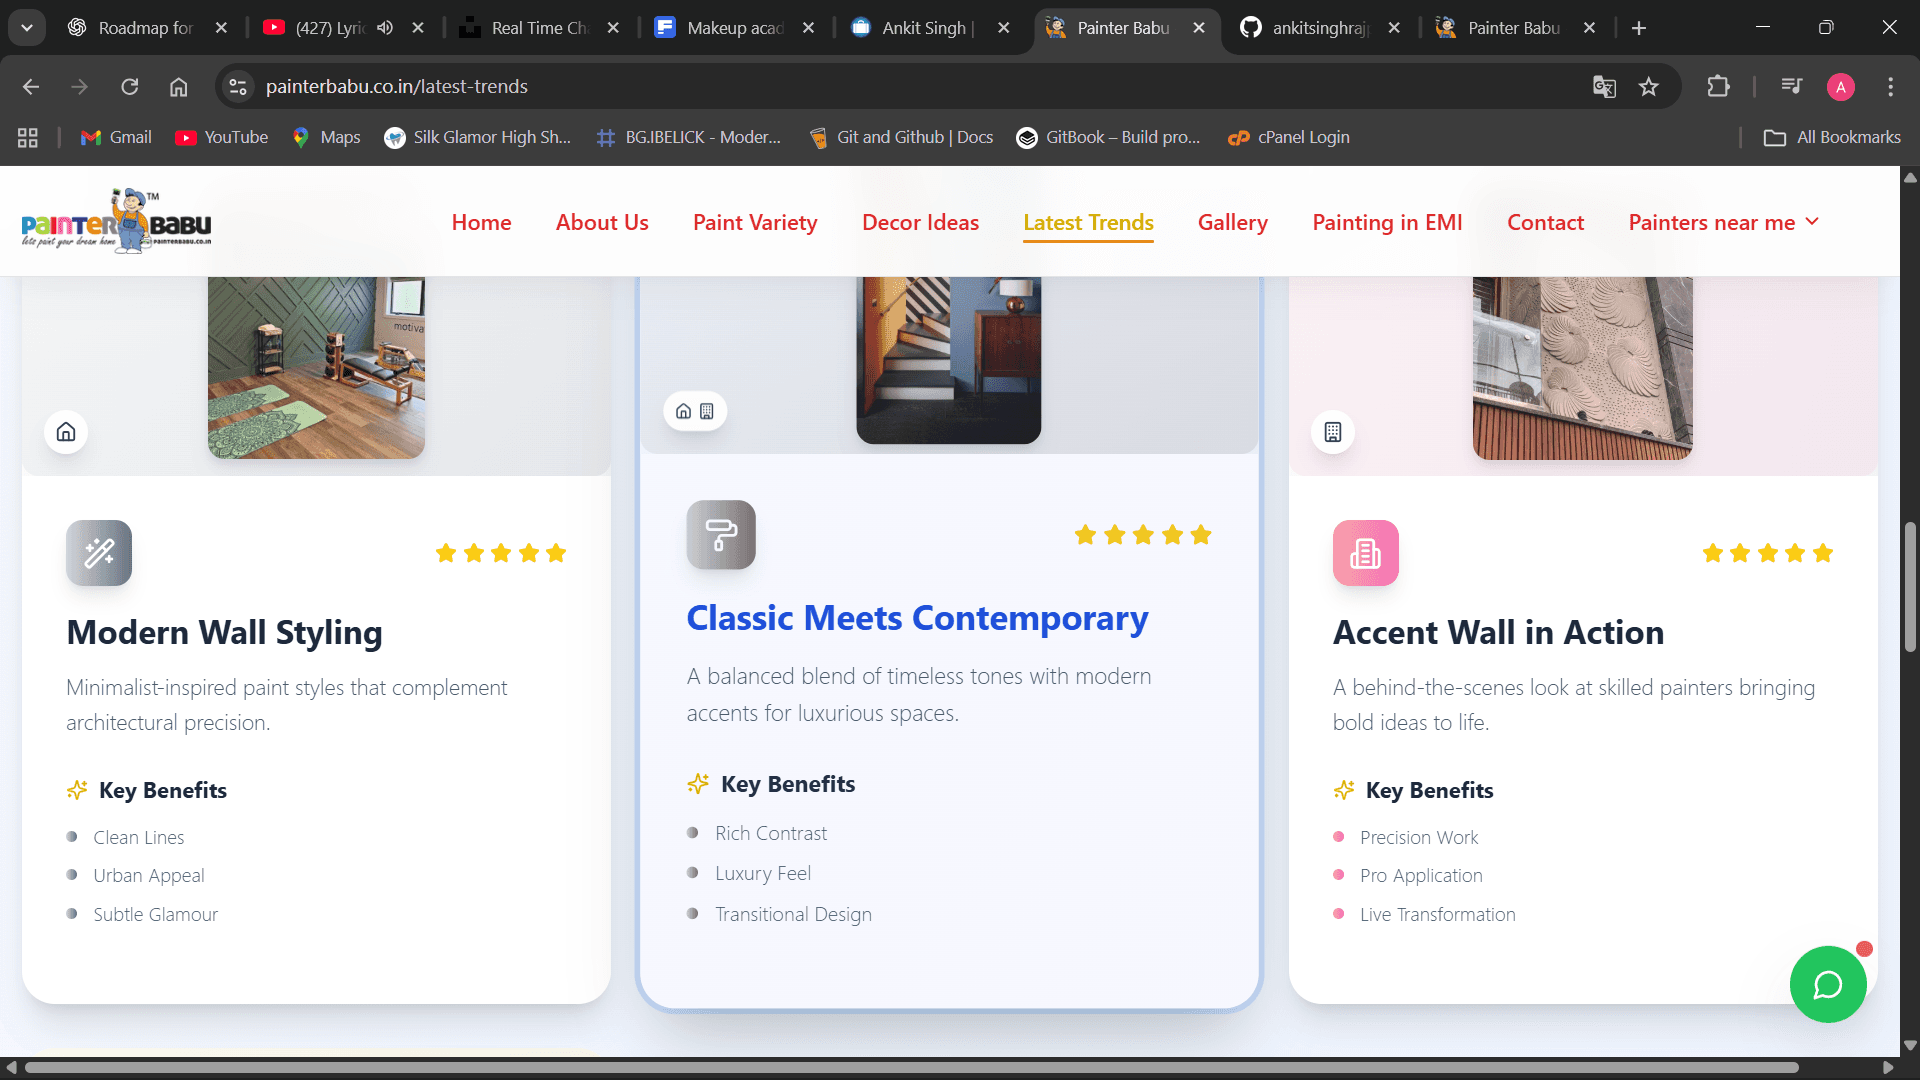Click the Painter Babu logo
Screen dimensions: 1920x1080
click(116, 221)
